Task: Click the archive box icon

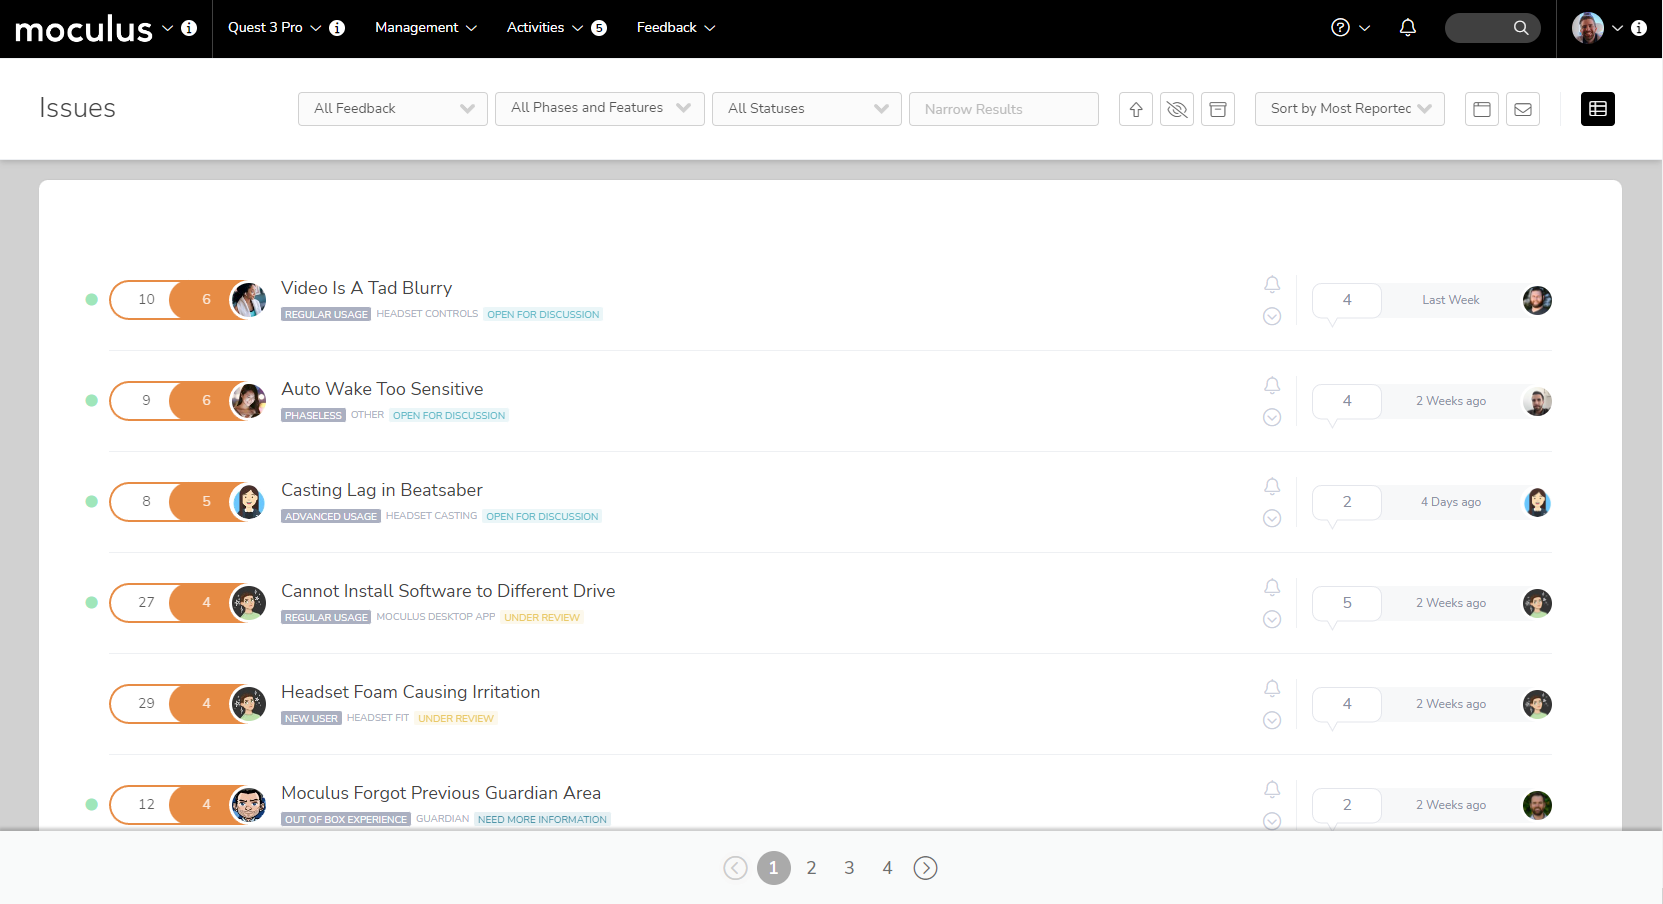Action: (1218, 109)
